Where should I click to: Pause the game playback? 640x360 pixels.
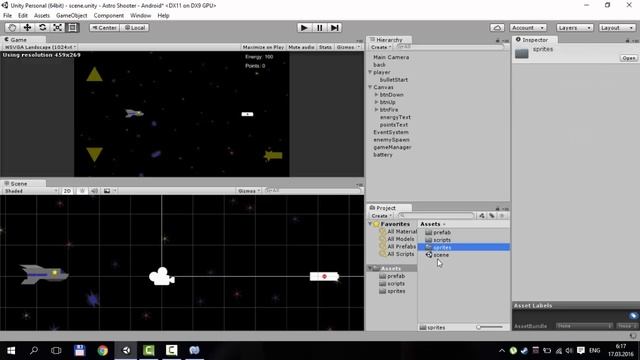[x=319, y=28]
